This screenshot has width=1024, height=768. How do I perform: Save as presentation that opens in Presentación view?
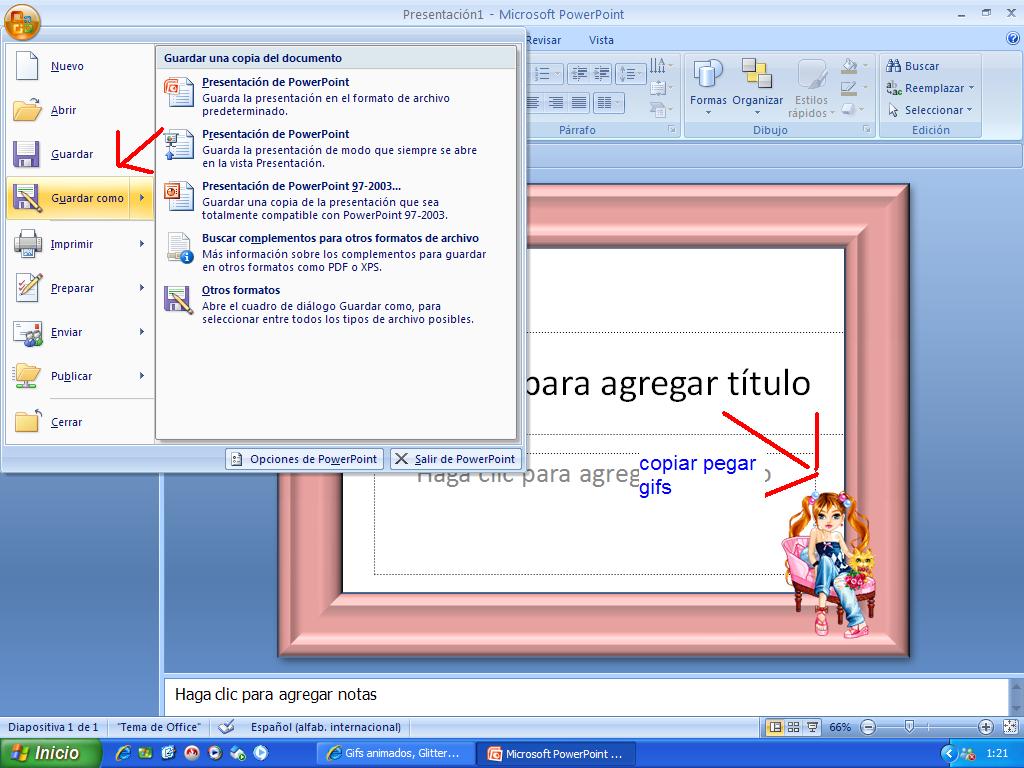pos(336,148)
